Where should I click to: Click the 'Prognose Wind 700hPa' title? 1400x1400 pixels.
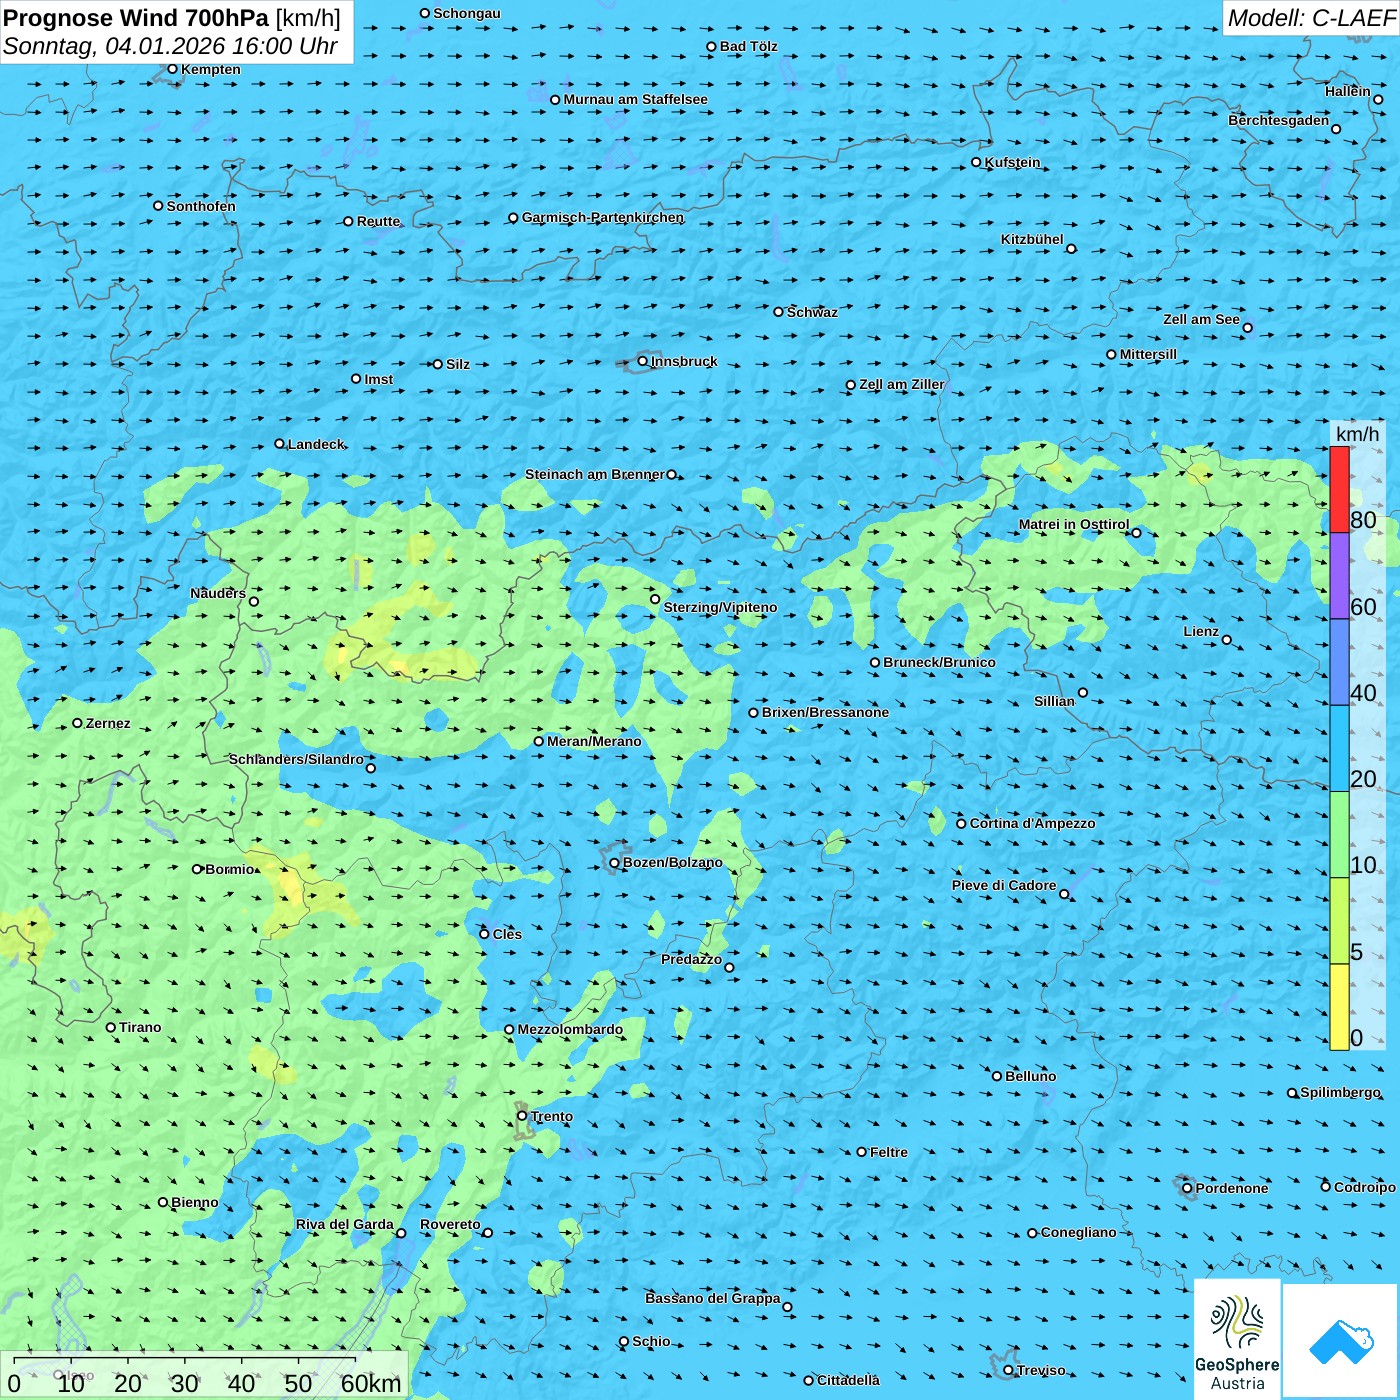[136, 18]
